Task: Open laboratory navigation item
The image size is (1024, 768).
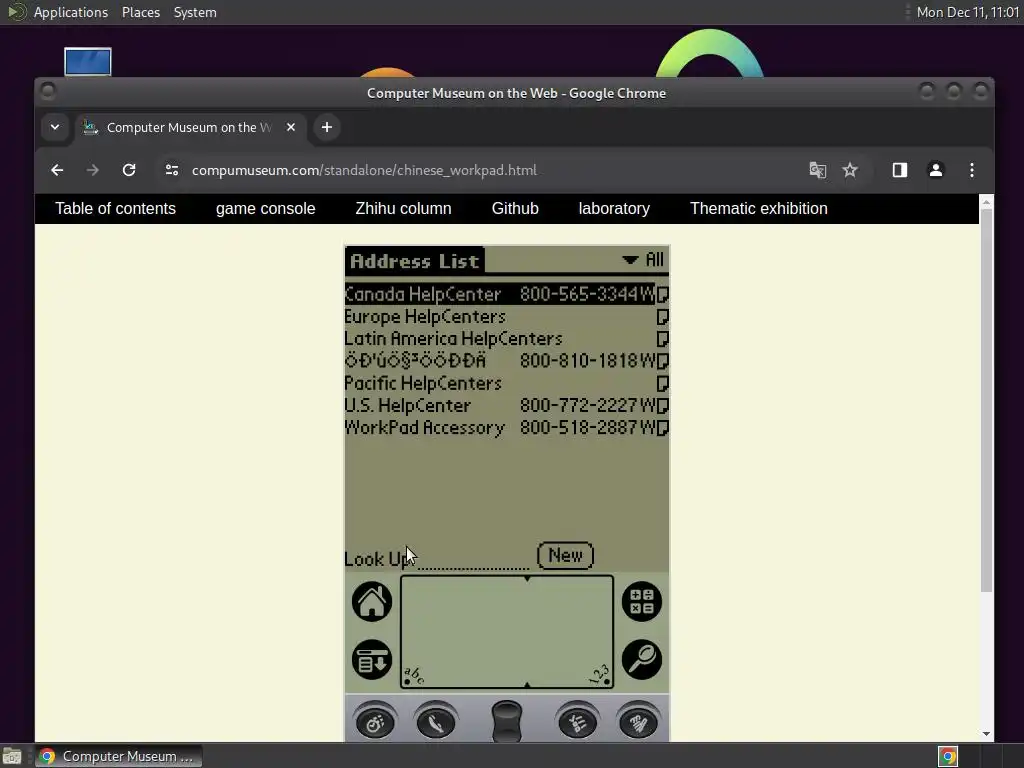Action: tap(614, 208)
